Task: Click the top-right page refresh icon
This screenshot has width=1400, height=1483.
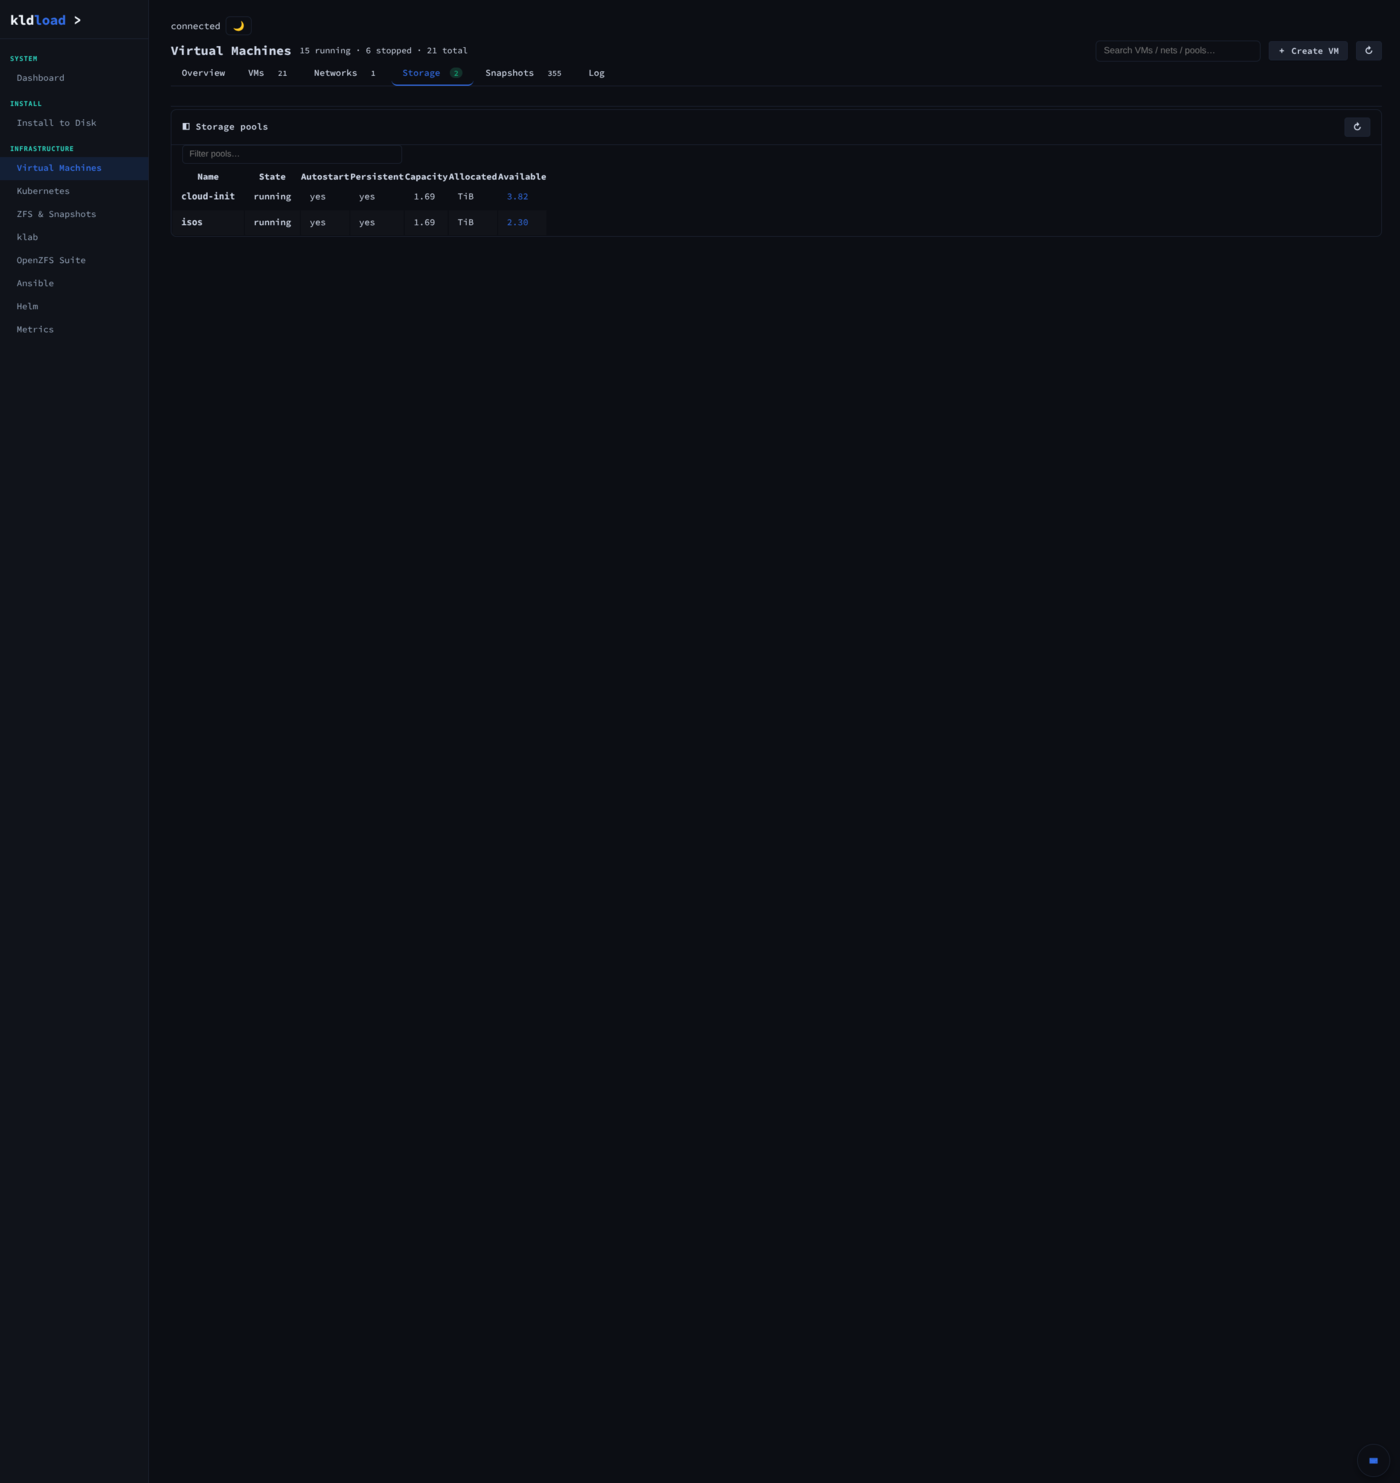Action: pyautogui.click(x=1368, y=50)
